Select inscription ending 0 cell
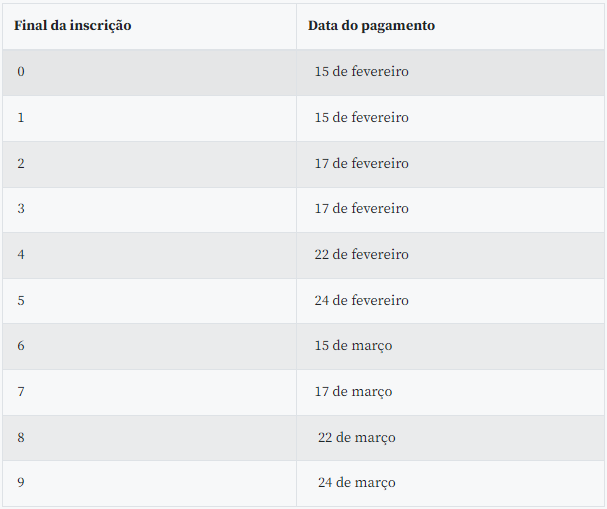 tap(149, 72)
